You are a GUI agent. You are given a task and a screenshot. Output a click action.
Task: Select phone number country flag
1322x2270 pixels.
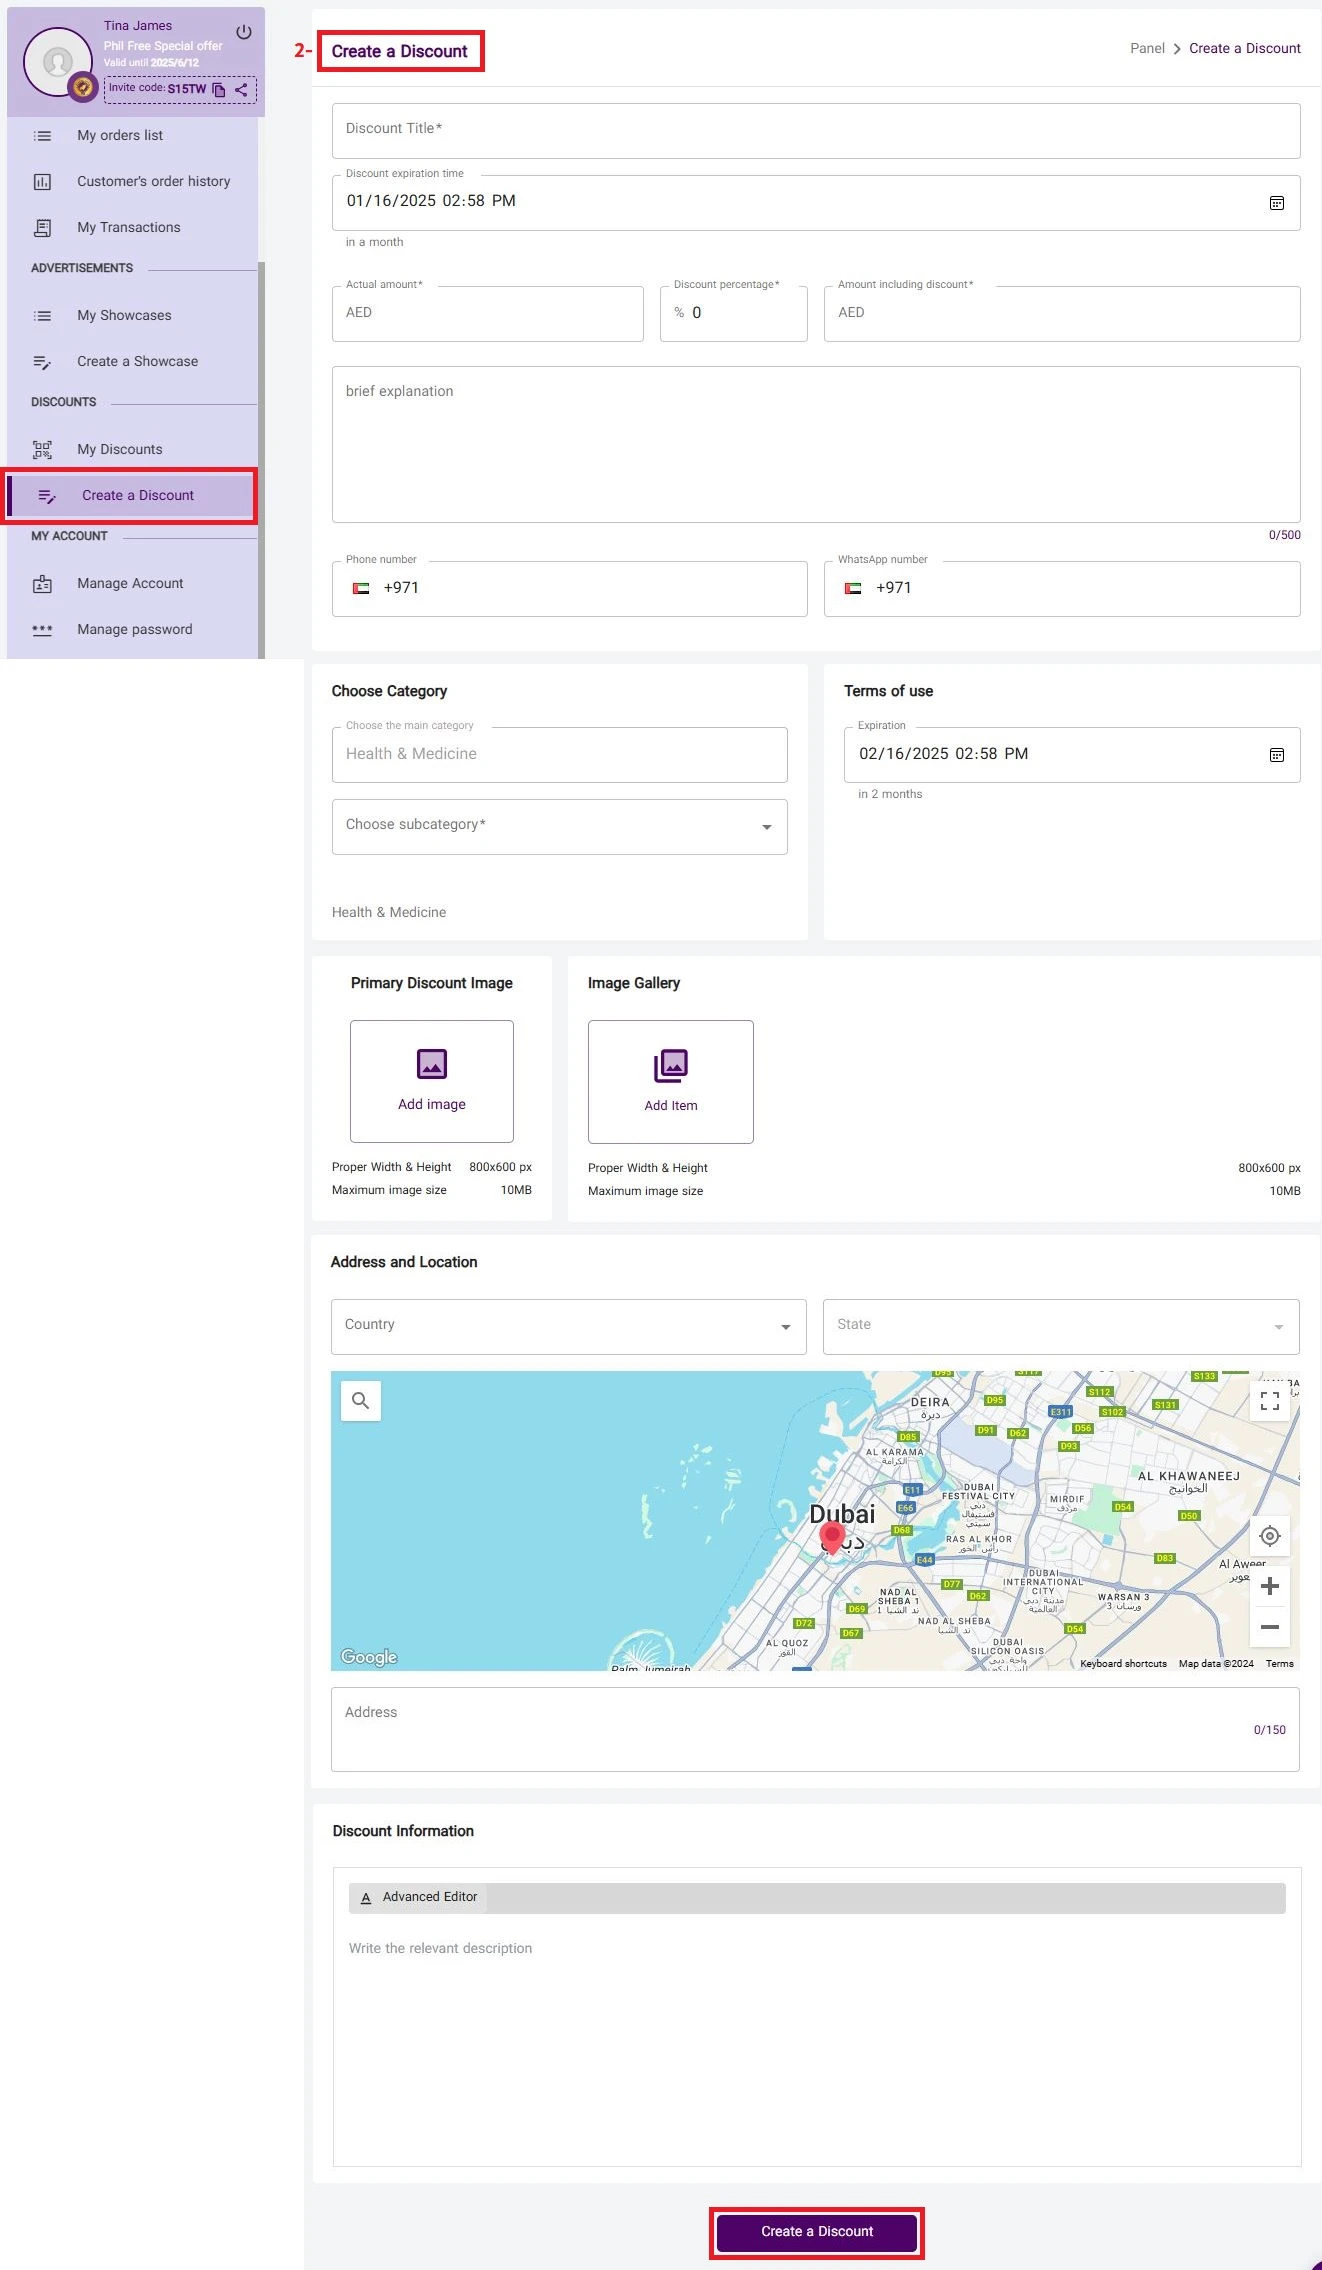tap(361, 589)
